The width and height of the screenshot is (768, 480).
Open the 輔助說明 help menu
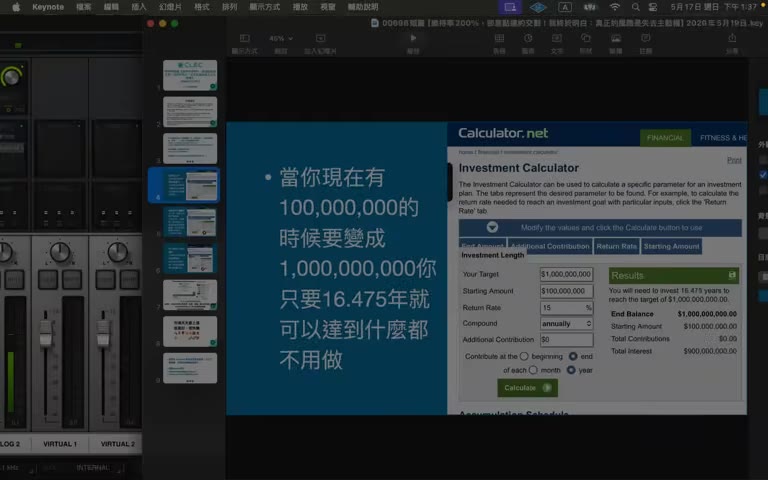coord(363,7)
